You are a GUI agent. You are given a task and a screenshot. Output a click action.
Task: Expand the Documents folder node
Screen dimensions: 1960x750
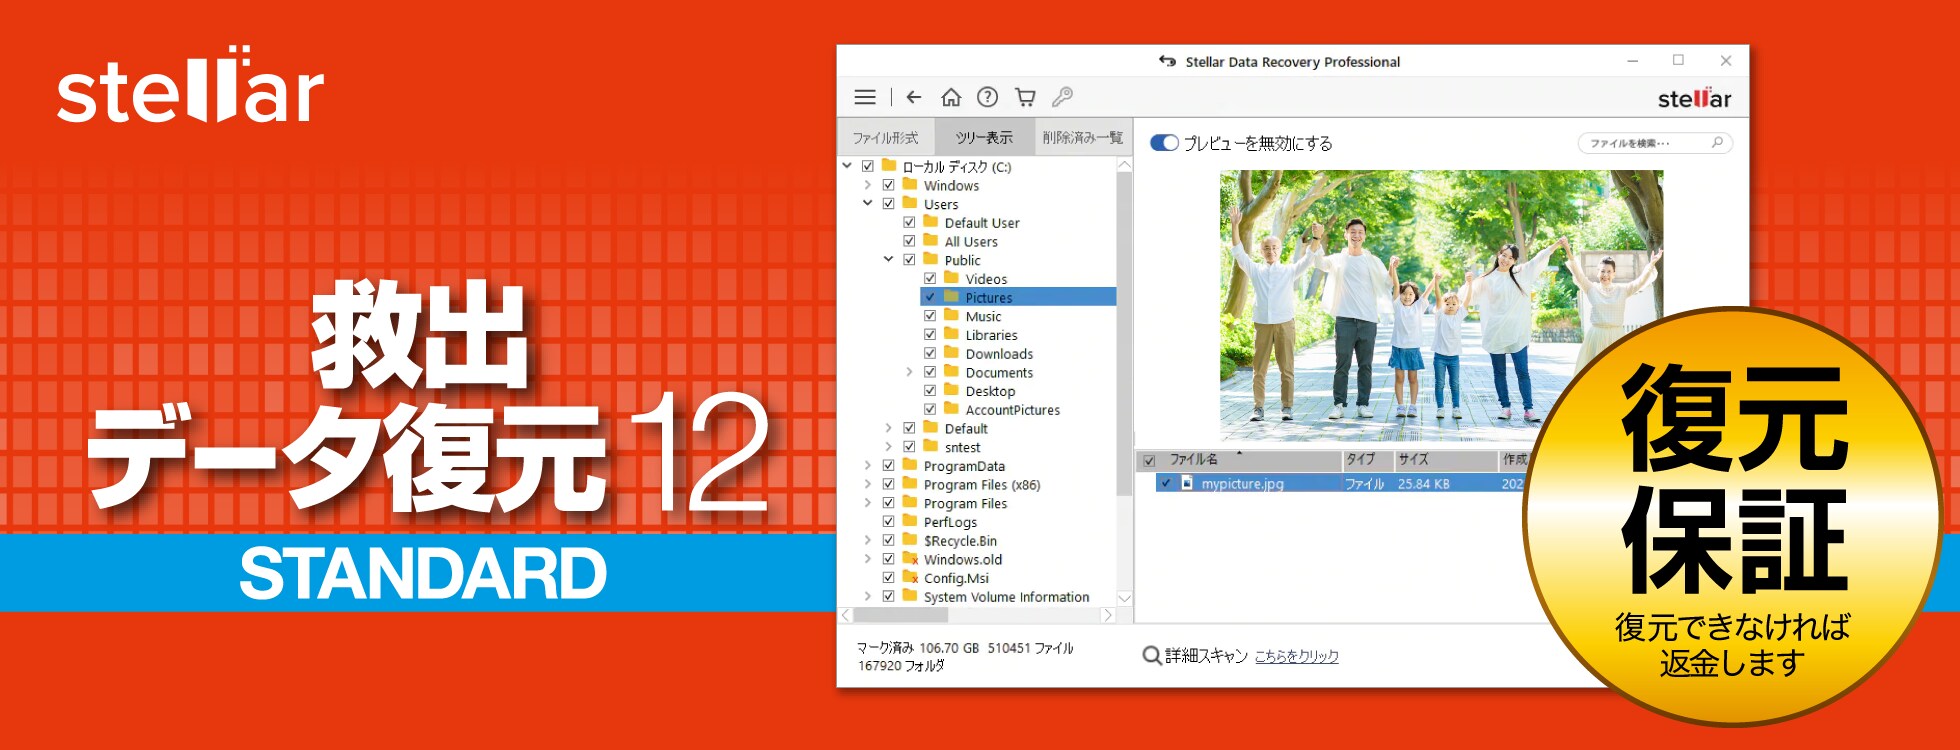coord(909,372)
